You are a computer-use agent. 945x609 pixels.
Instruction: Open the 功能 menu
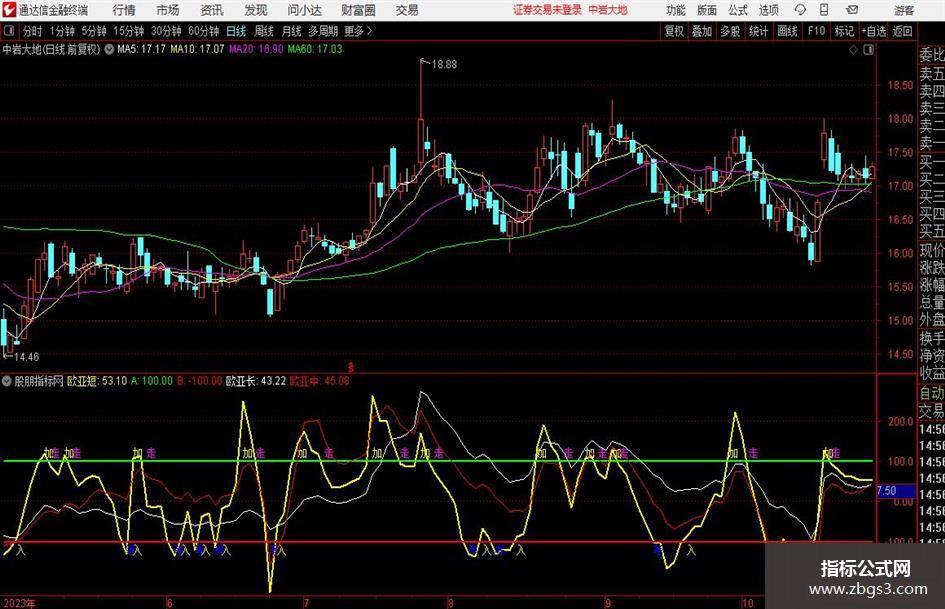676,10
